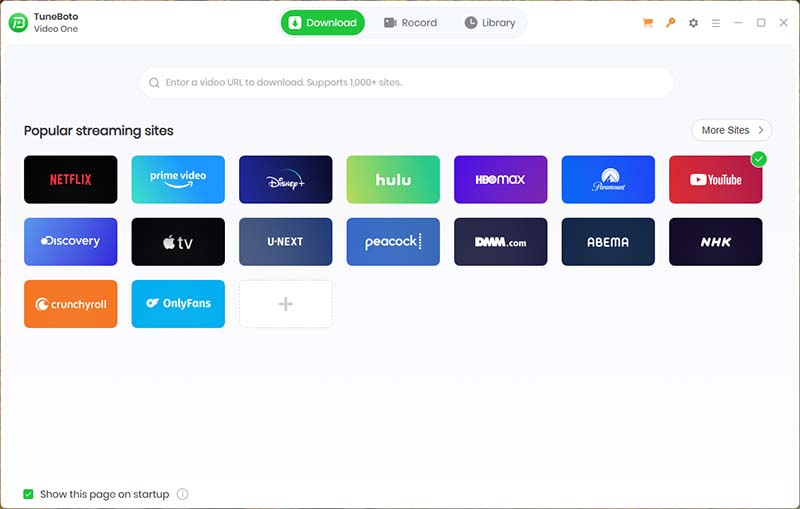Click the TuneBoto app logo
Viewport: 800px width, 509px height.
pos(18,22)
